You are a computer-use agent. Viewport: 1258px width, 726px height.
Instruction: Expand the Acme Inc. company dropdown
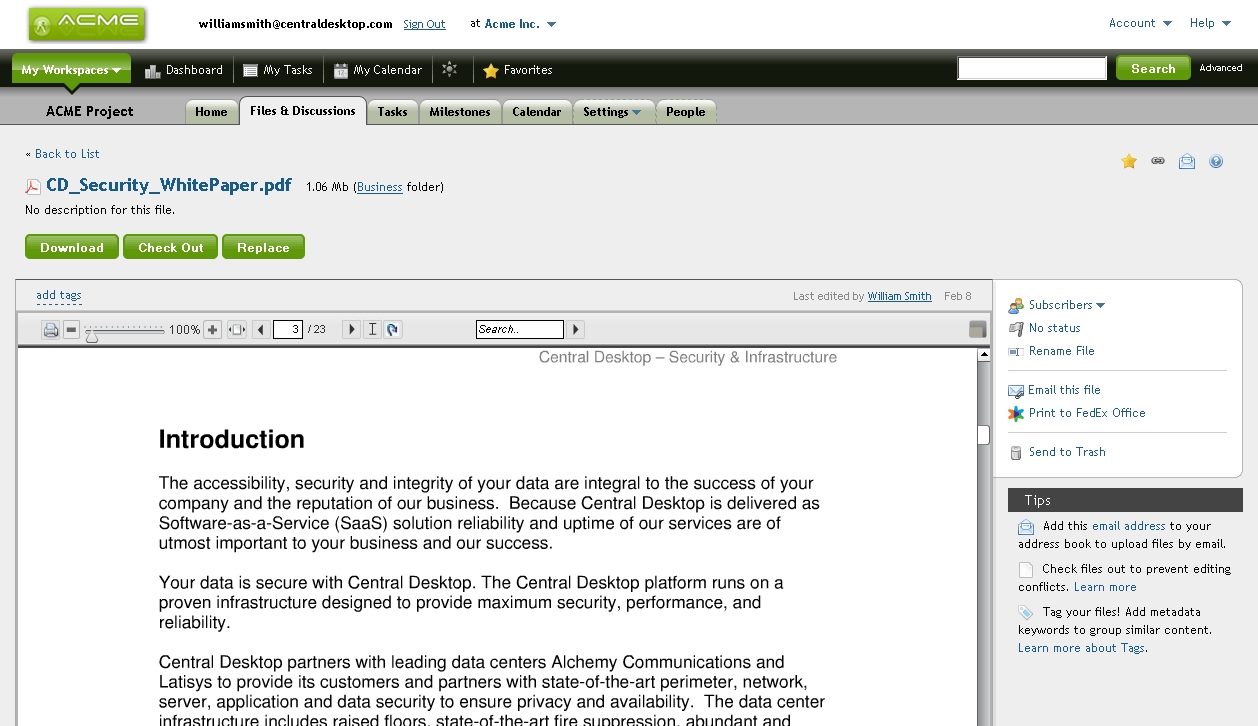pos(552,24)
